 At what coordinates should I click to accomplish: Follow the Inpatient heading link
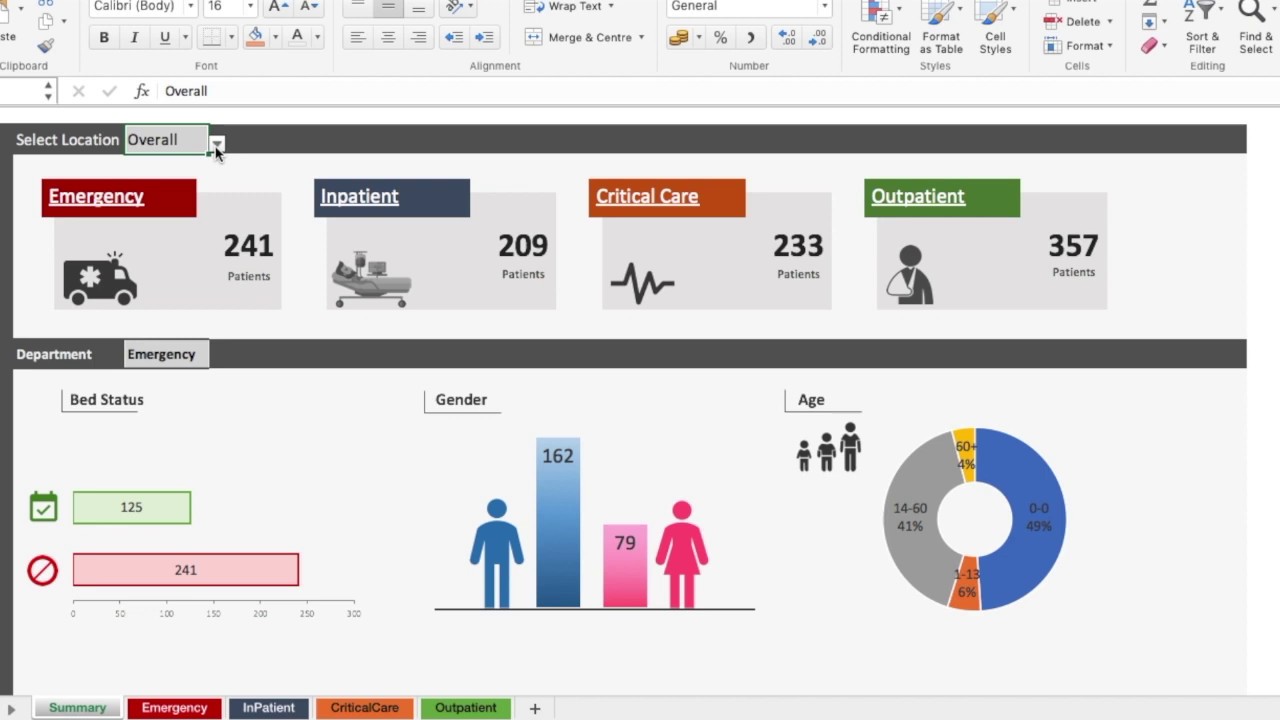click(359, 197)
